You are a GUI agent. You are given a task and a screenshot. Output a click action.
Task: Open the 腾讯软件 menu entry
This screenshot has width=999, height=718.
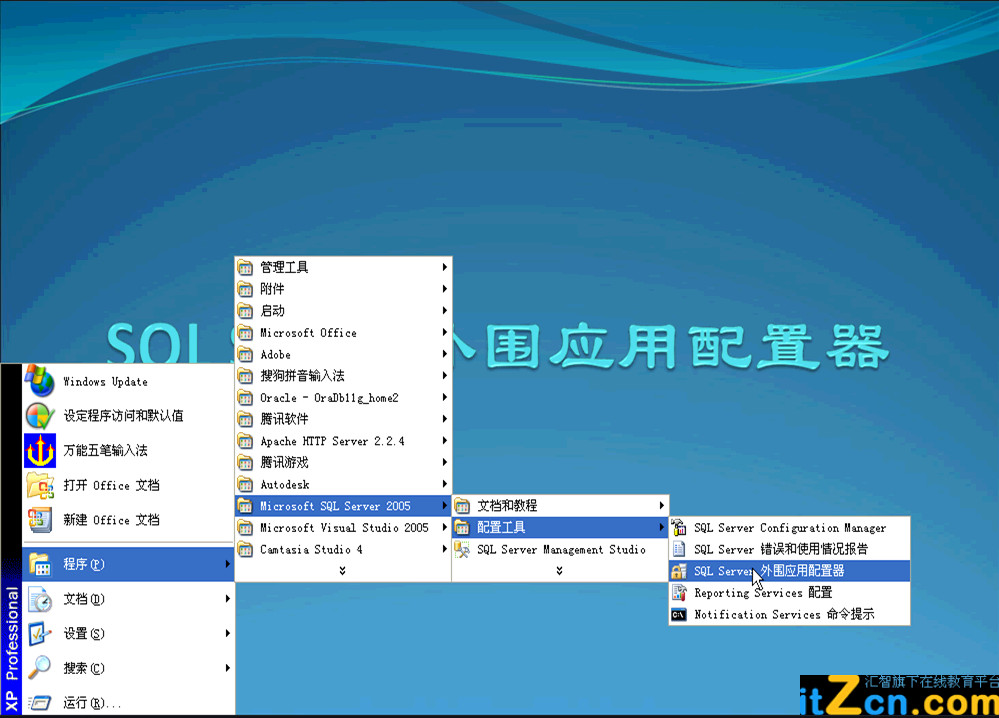tap(343, 419)
